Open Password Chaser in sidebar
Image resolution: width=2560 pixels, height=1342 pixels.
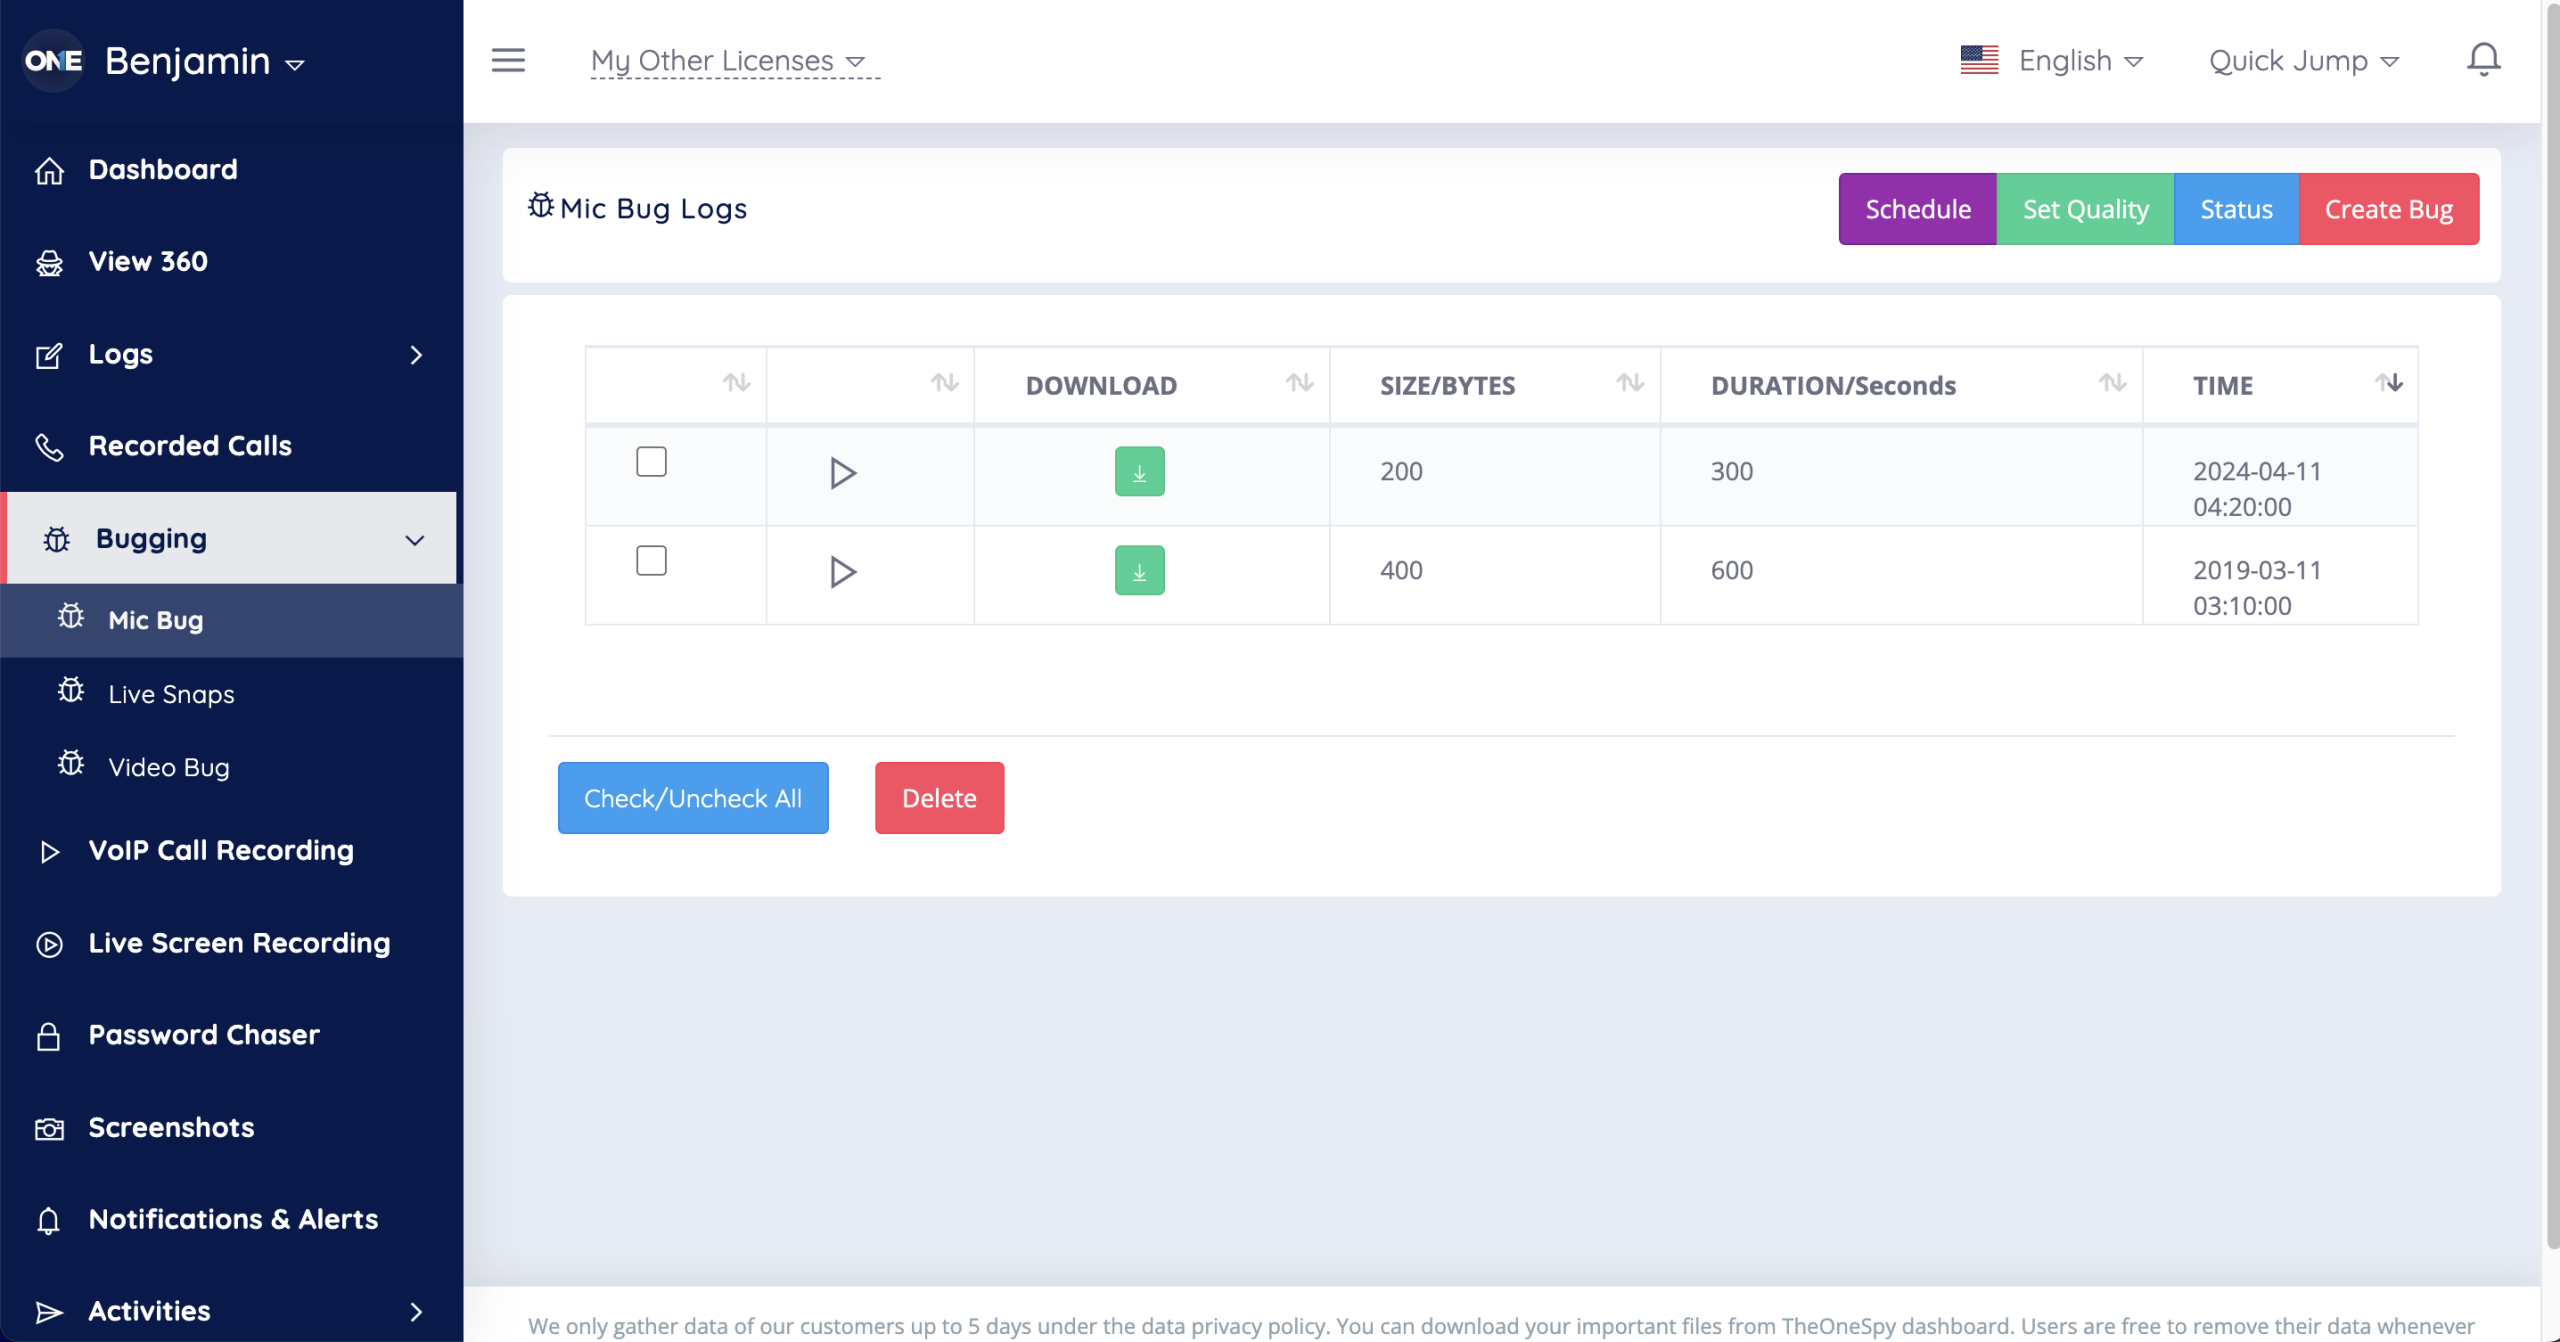(204, 1035)
